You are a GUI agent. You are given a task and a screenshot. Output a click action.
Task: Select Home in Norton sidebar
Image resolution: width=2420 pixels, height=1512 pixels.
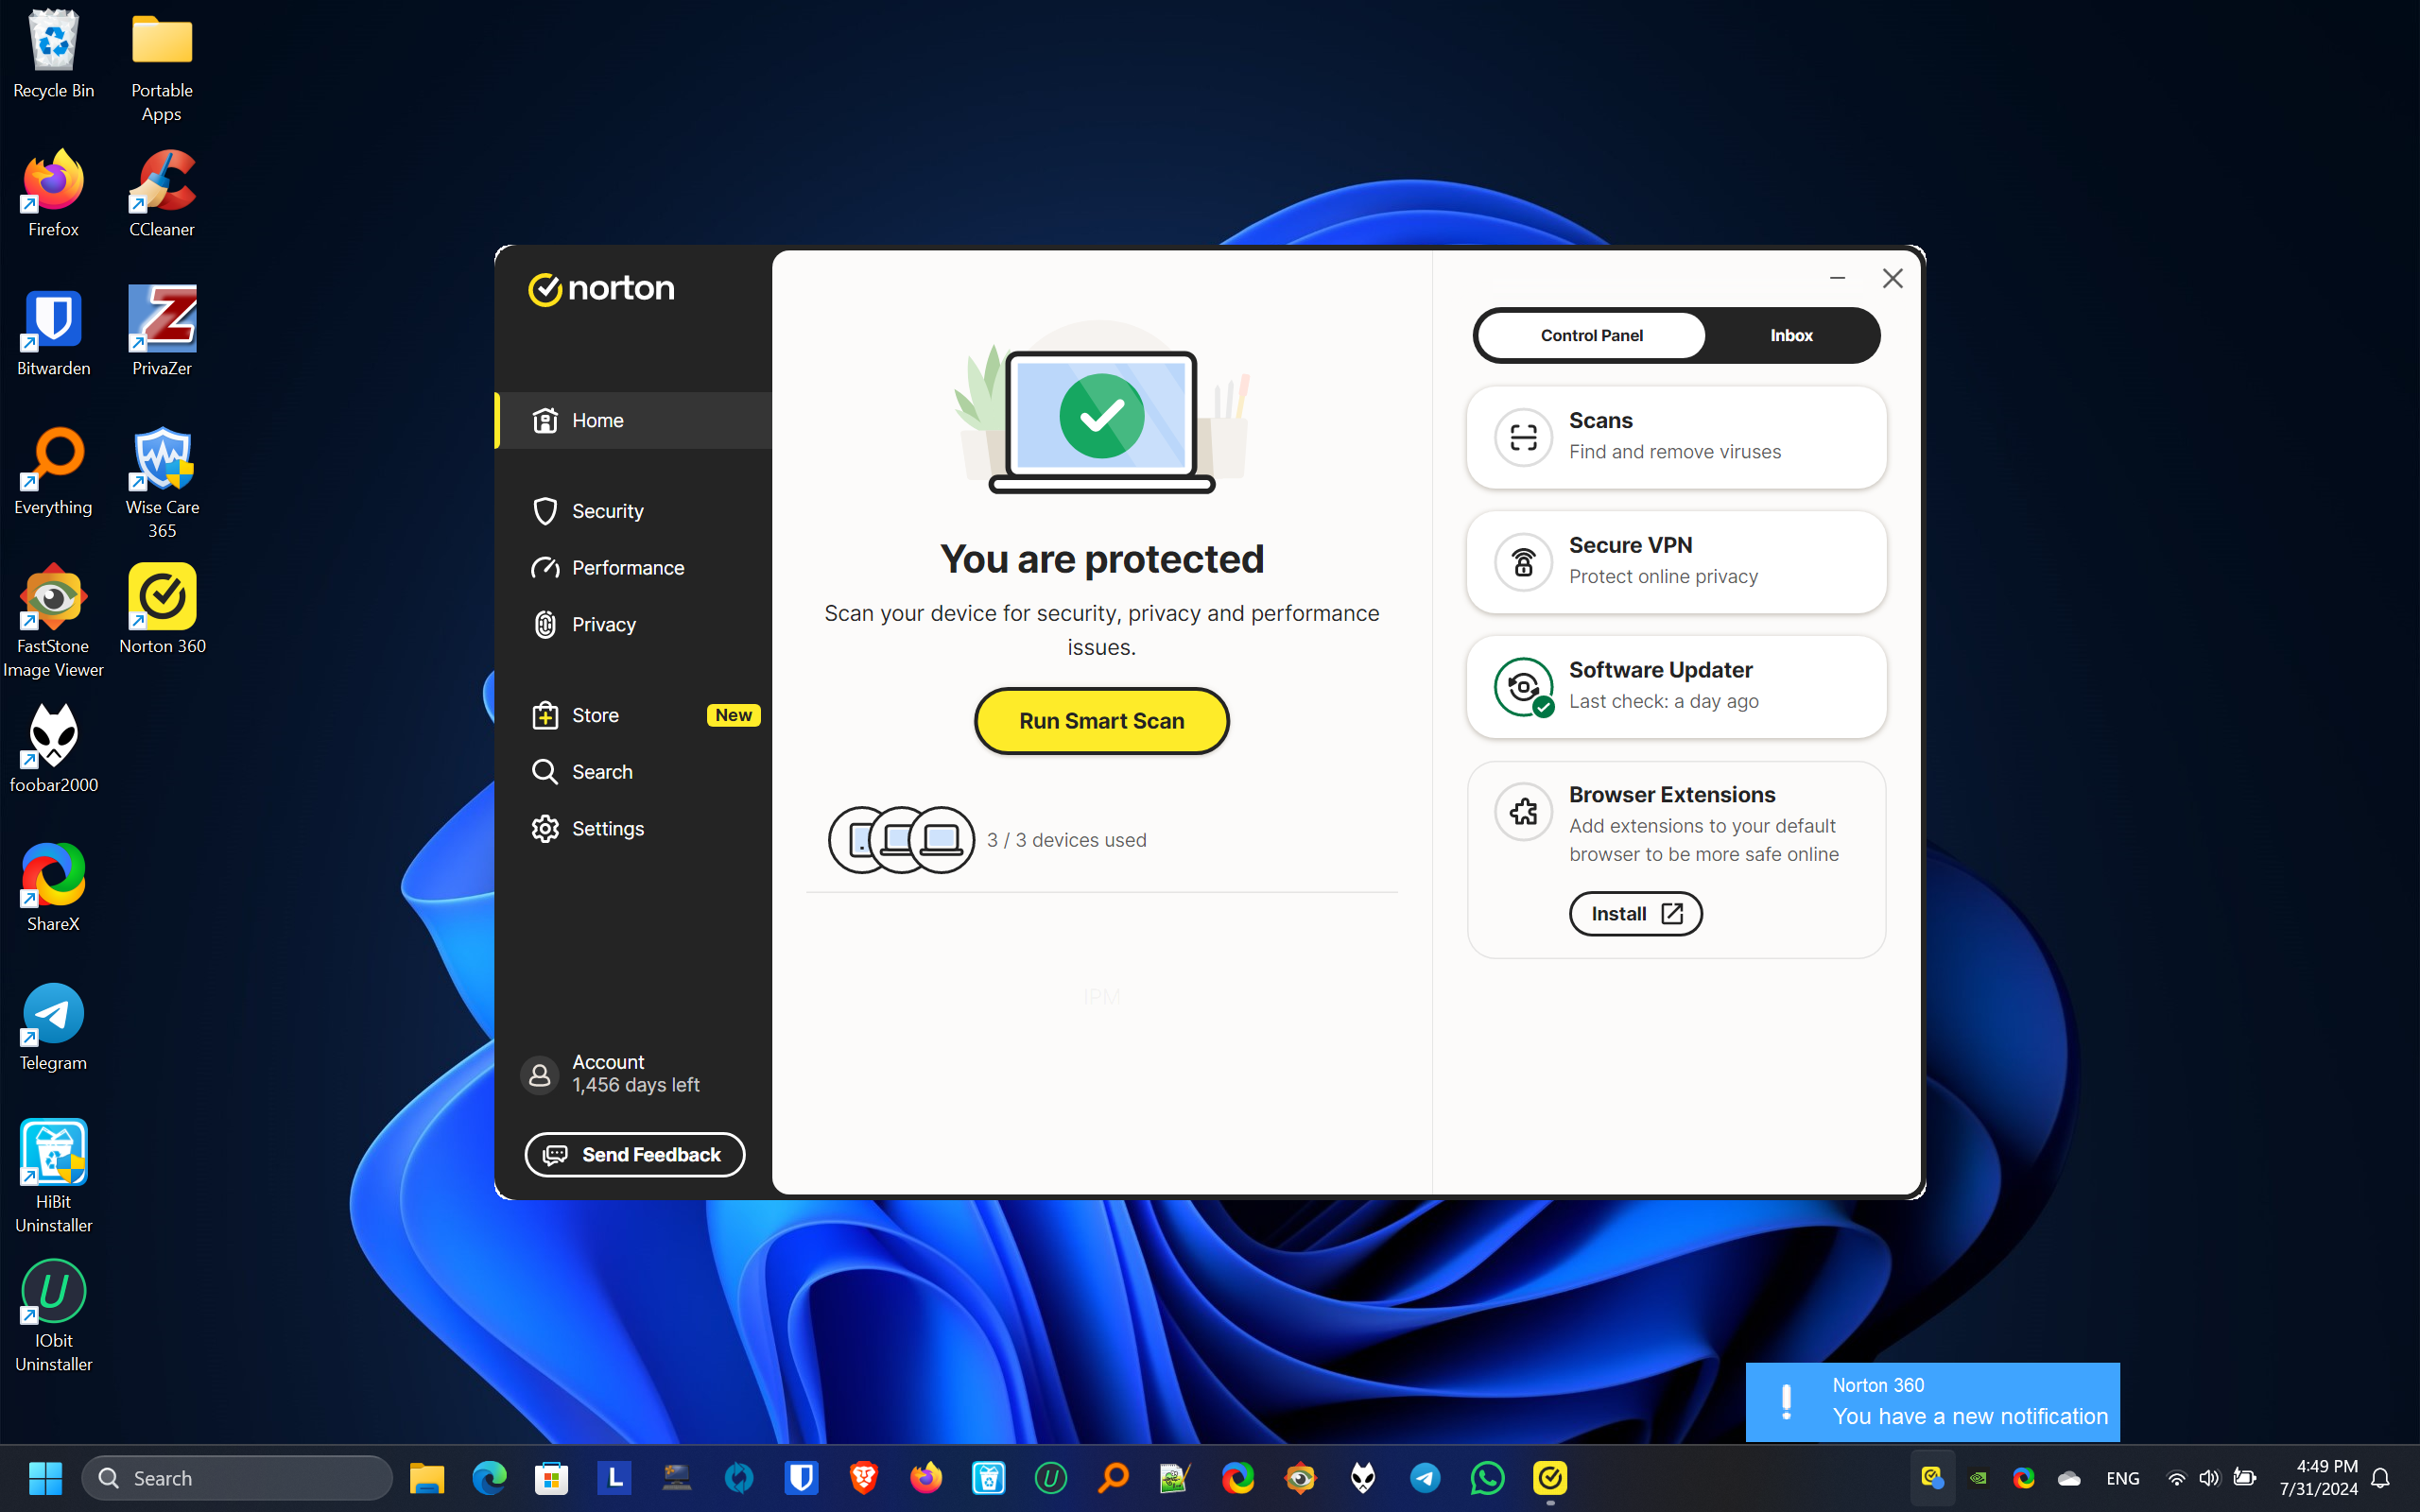click(597, 421)
